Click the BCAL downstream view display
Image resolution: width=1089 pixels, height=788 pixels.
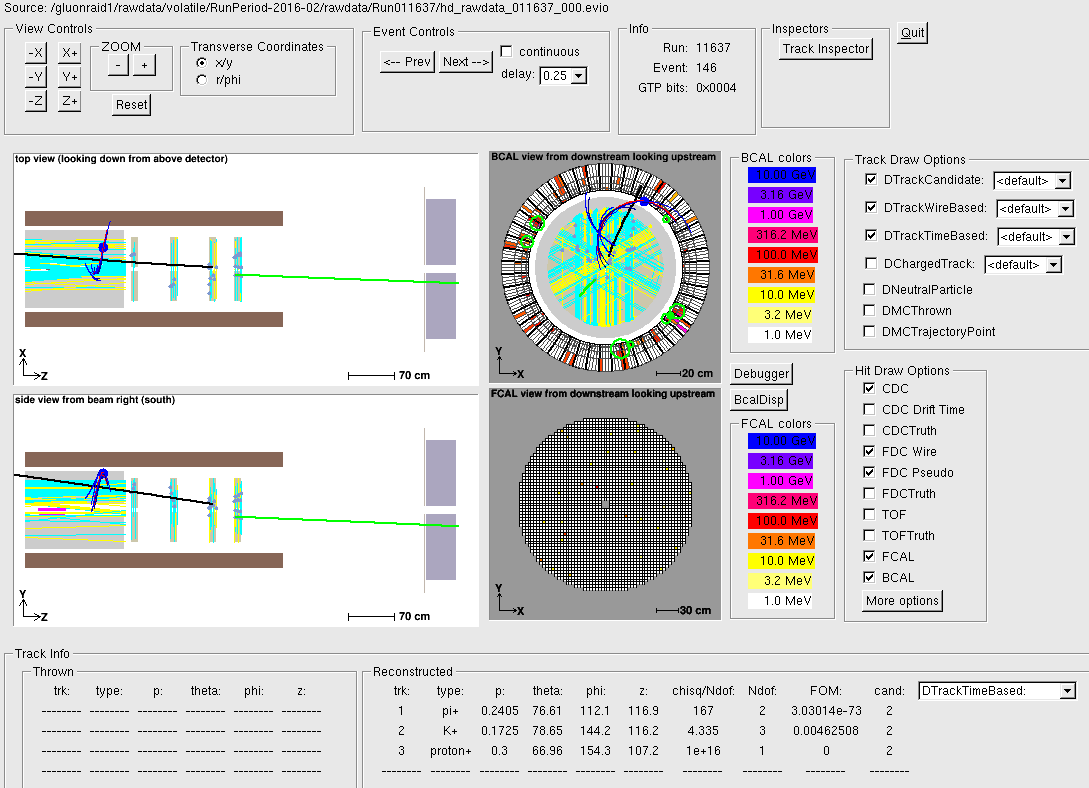tap(605, 267)
